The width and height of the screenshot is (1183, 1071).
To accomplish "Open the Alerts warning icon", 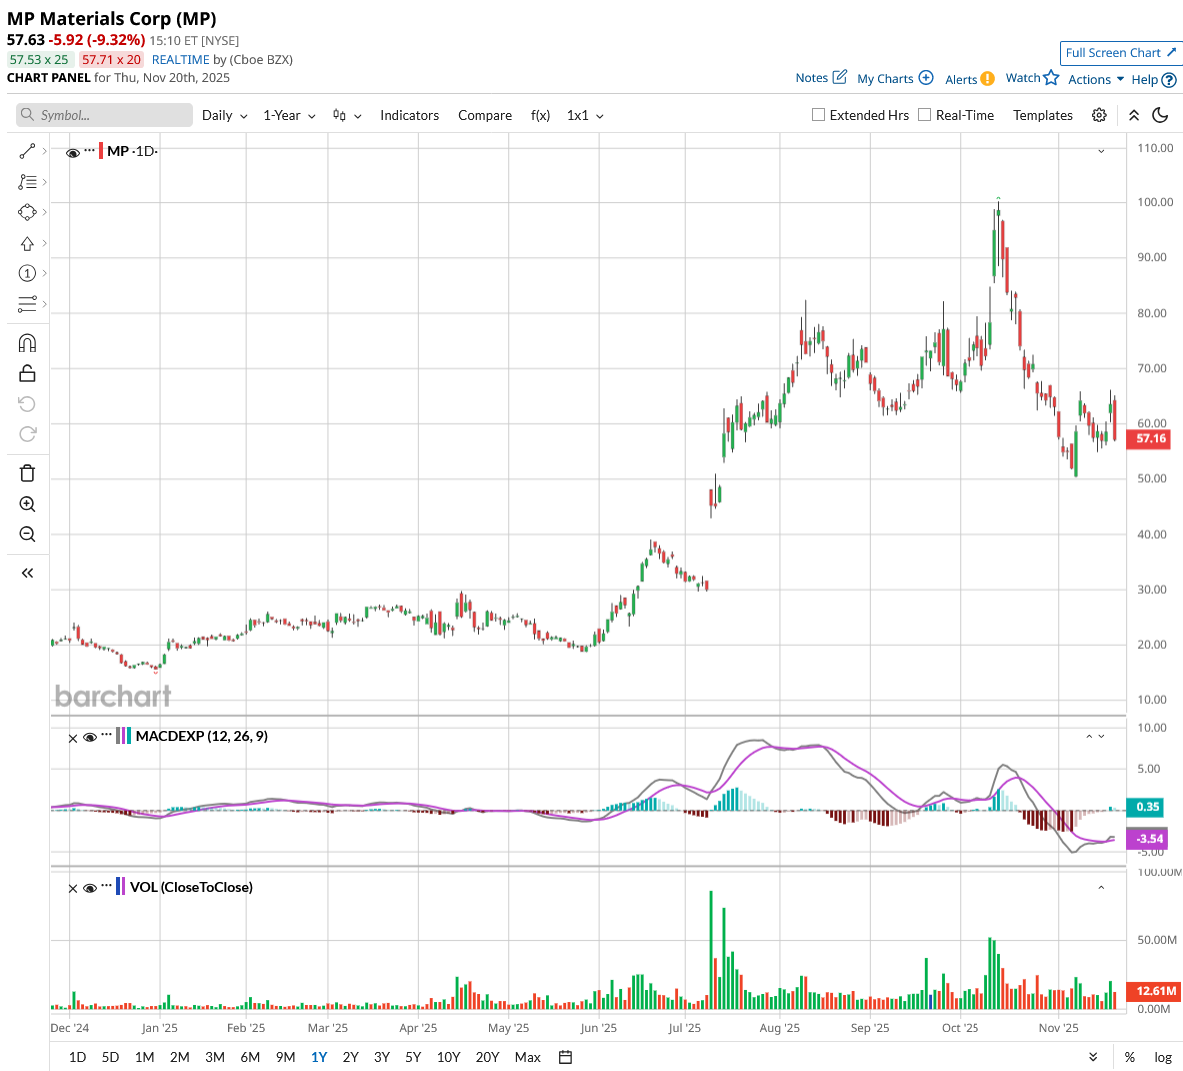I will click(x=988, y=78).
